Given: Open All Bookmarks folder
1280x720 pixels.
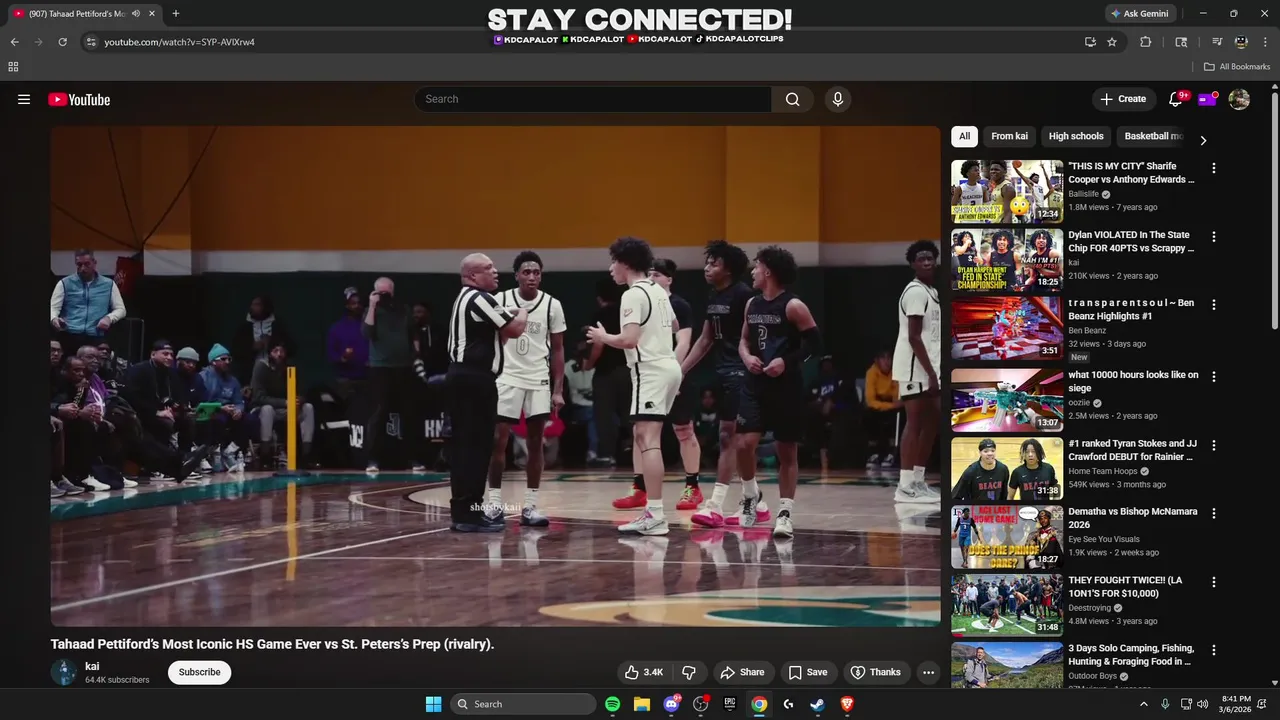Looking at the screenshot, I should pyautogui.click(x=1236, y=67).
